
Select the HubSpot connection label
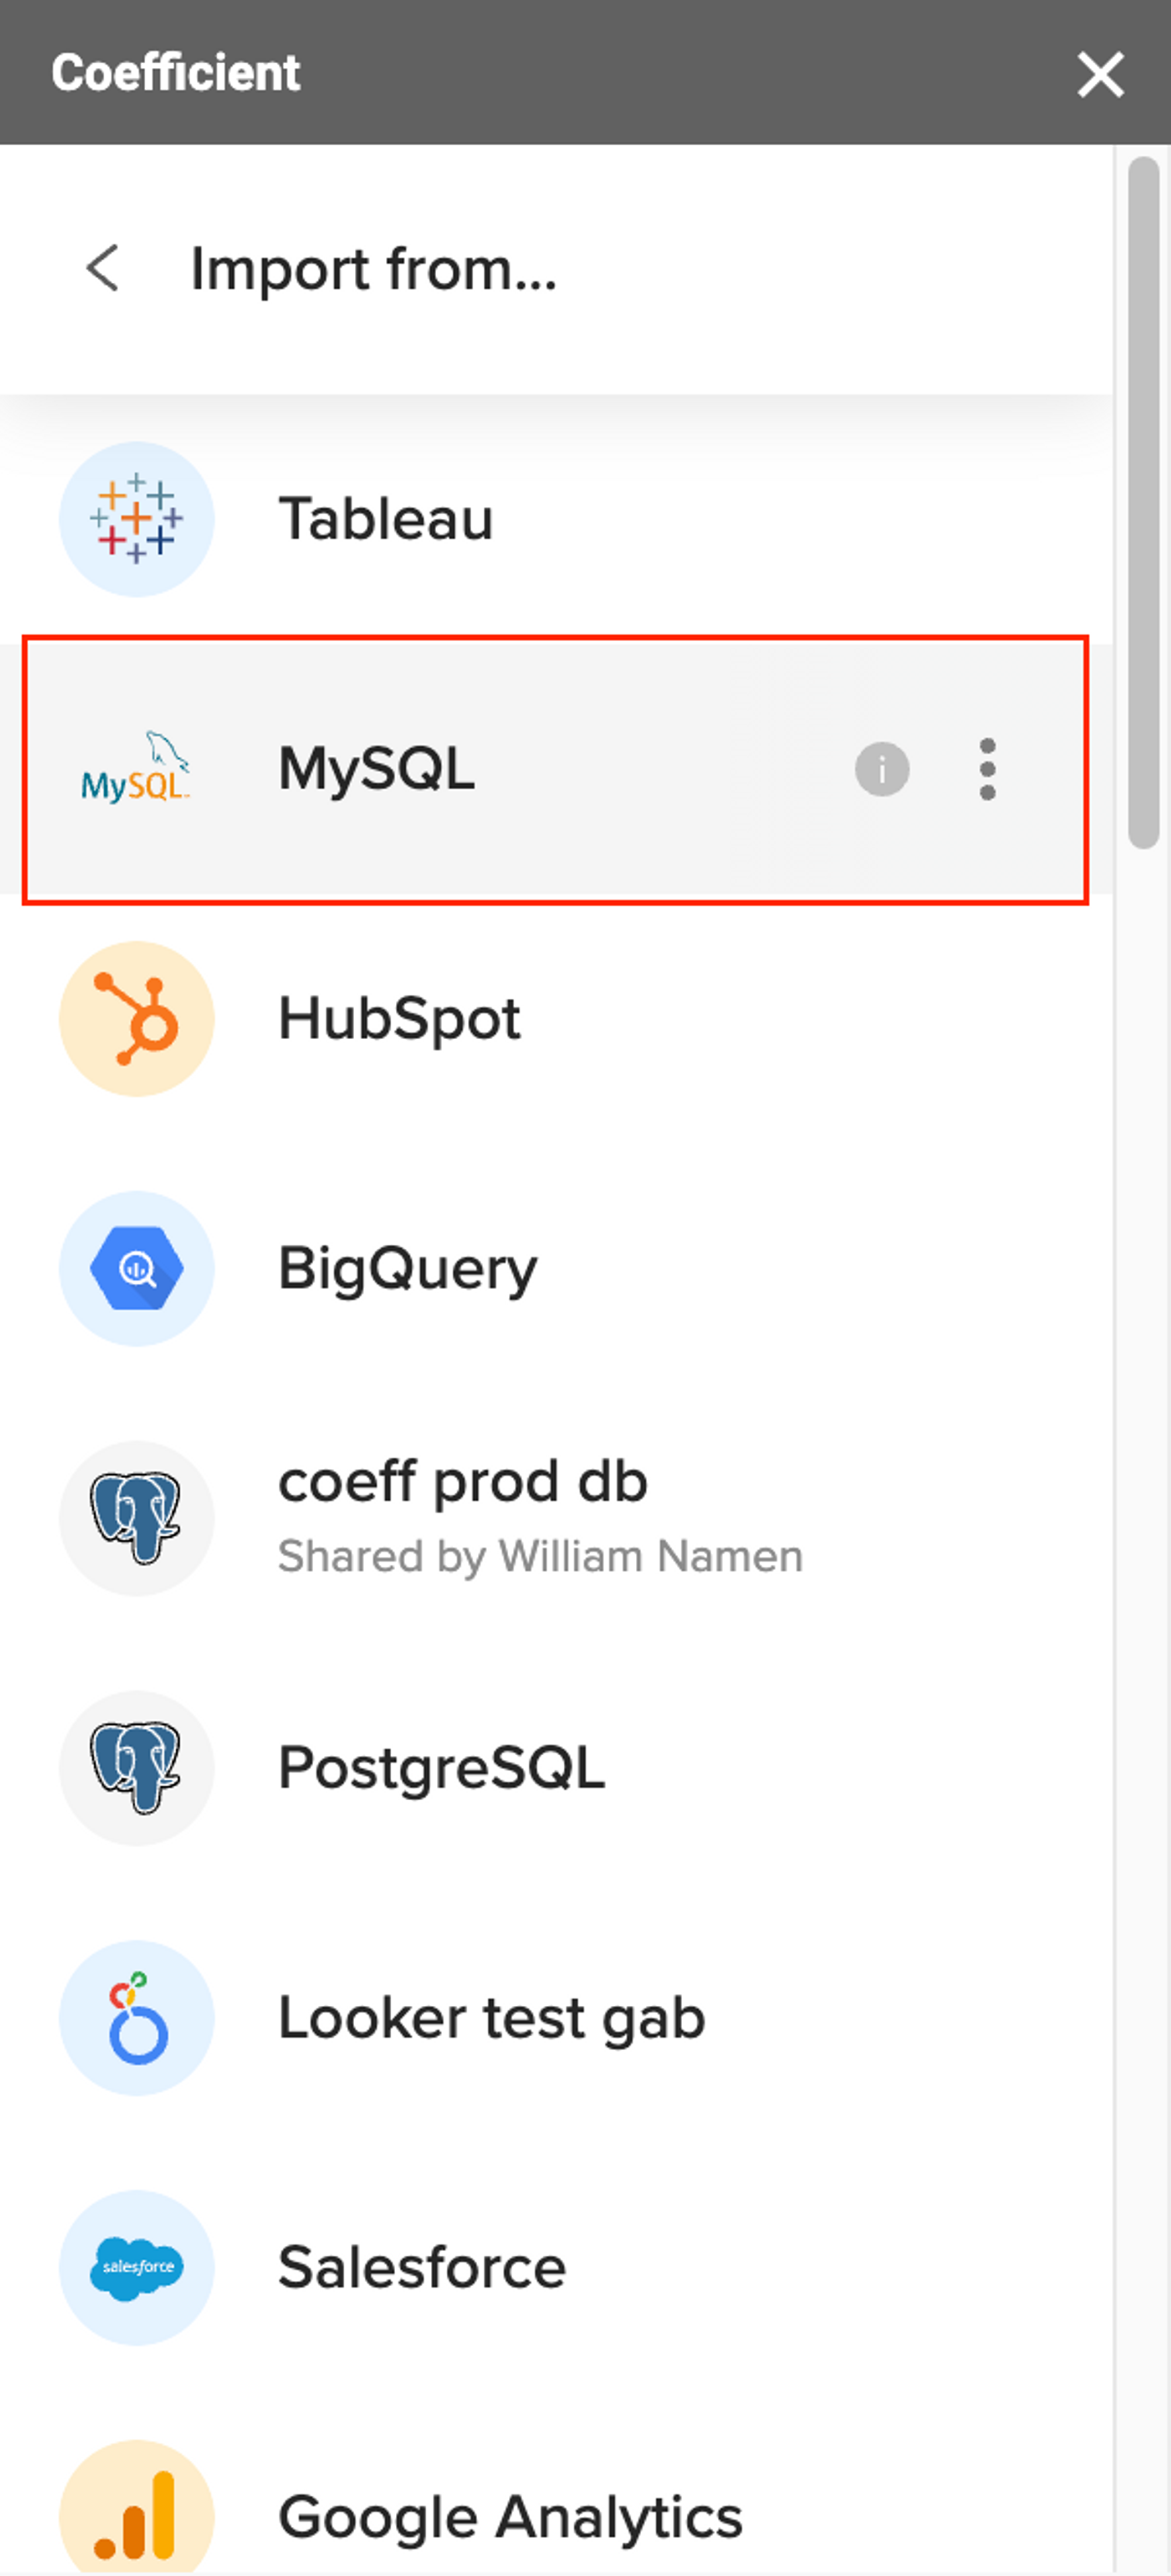399,1018
